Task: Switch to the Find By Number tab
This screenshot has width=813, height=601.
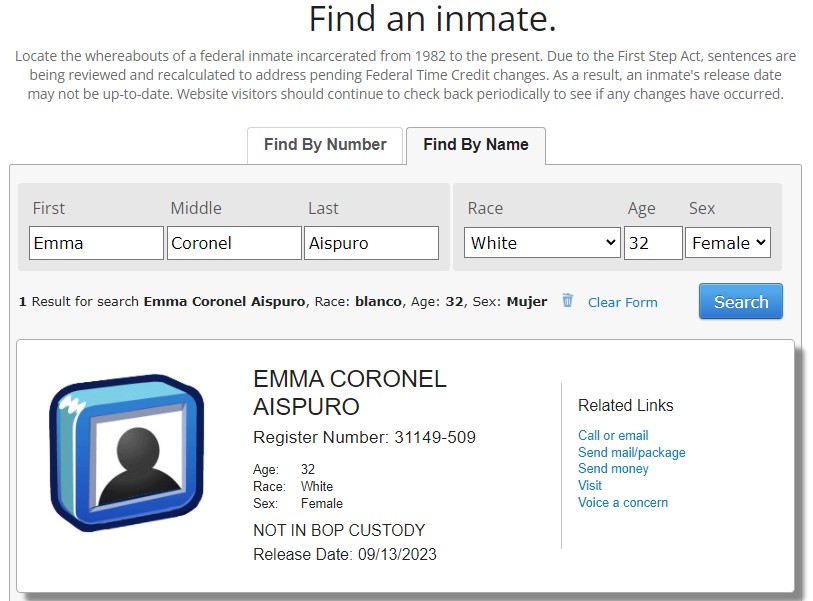Action: [x=325, y=145]
